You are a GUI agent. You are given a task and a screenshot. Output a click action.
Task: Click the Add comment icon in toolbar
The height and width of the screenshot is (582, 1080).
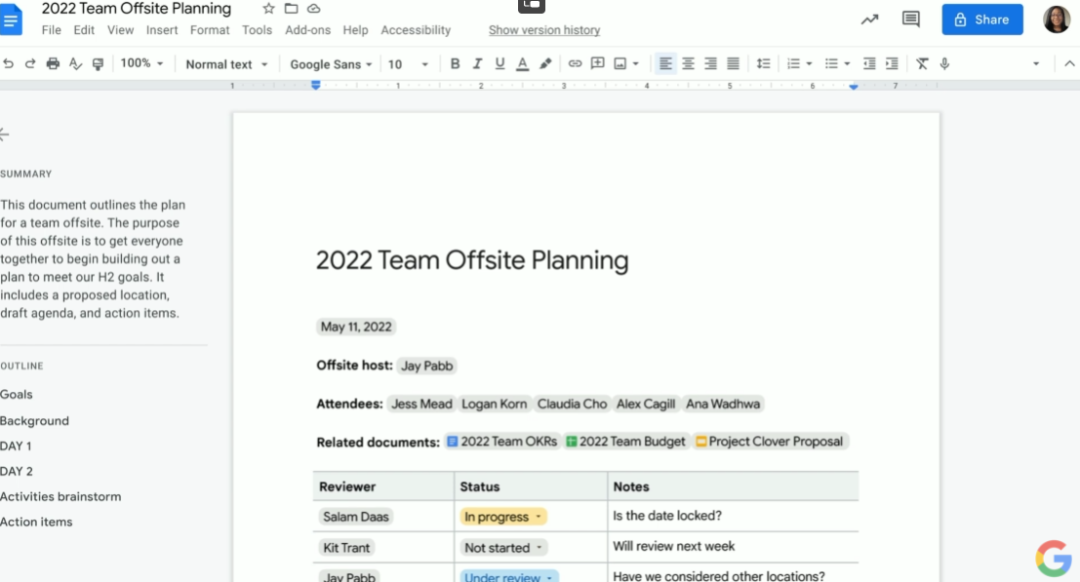597,64
